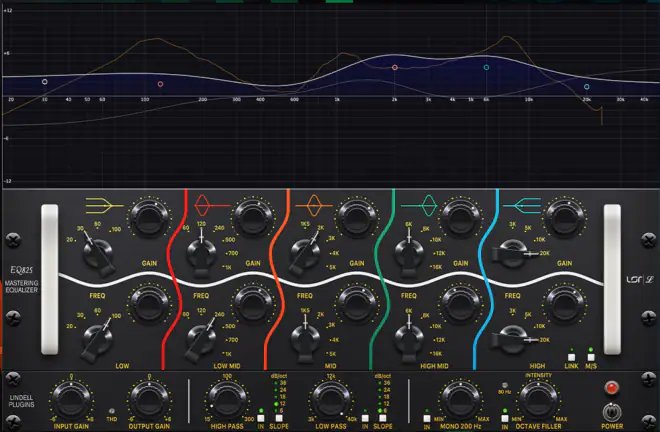Screen dimensions: 660x432
Task: Click the green high mid bell shape icon
Action: [x=419, y=205]
